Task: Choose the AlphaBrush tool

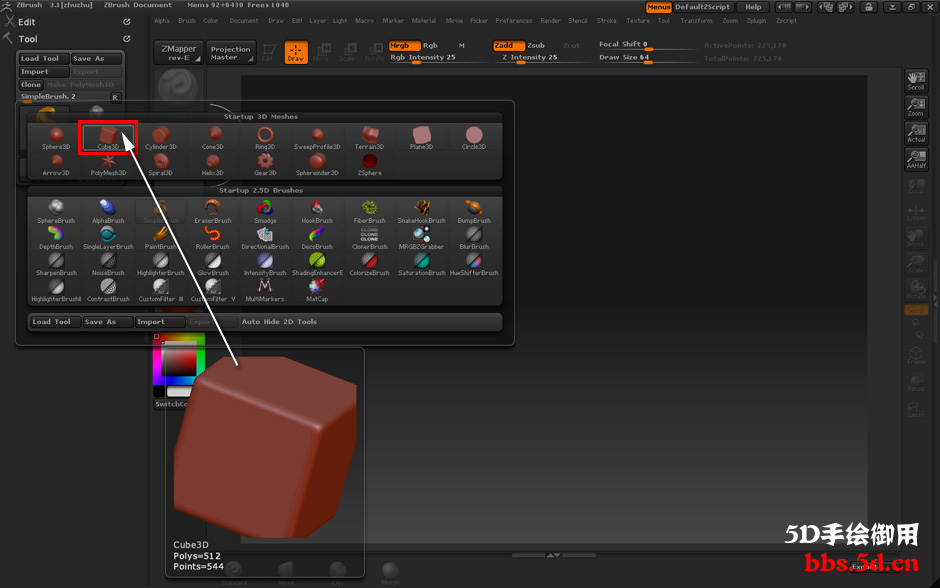Action: point(109,212)
